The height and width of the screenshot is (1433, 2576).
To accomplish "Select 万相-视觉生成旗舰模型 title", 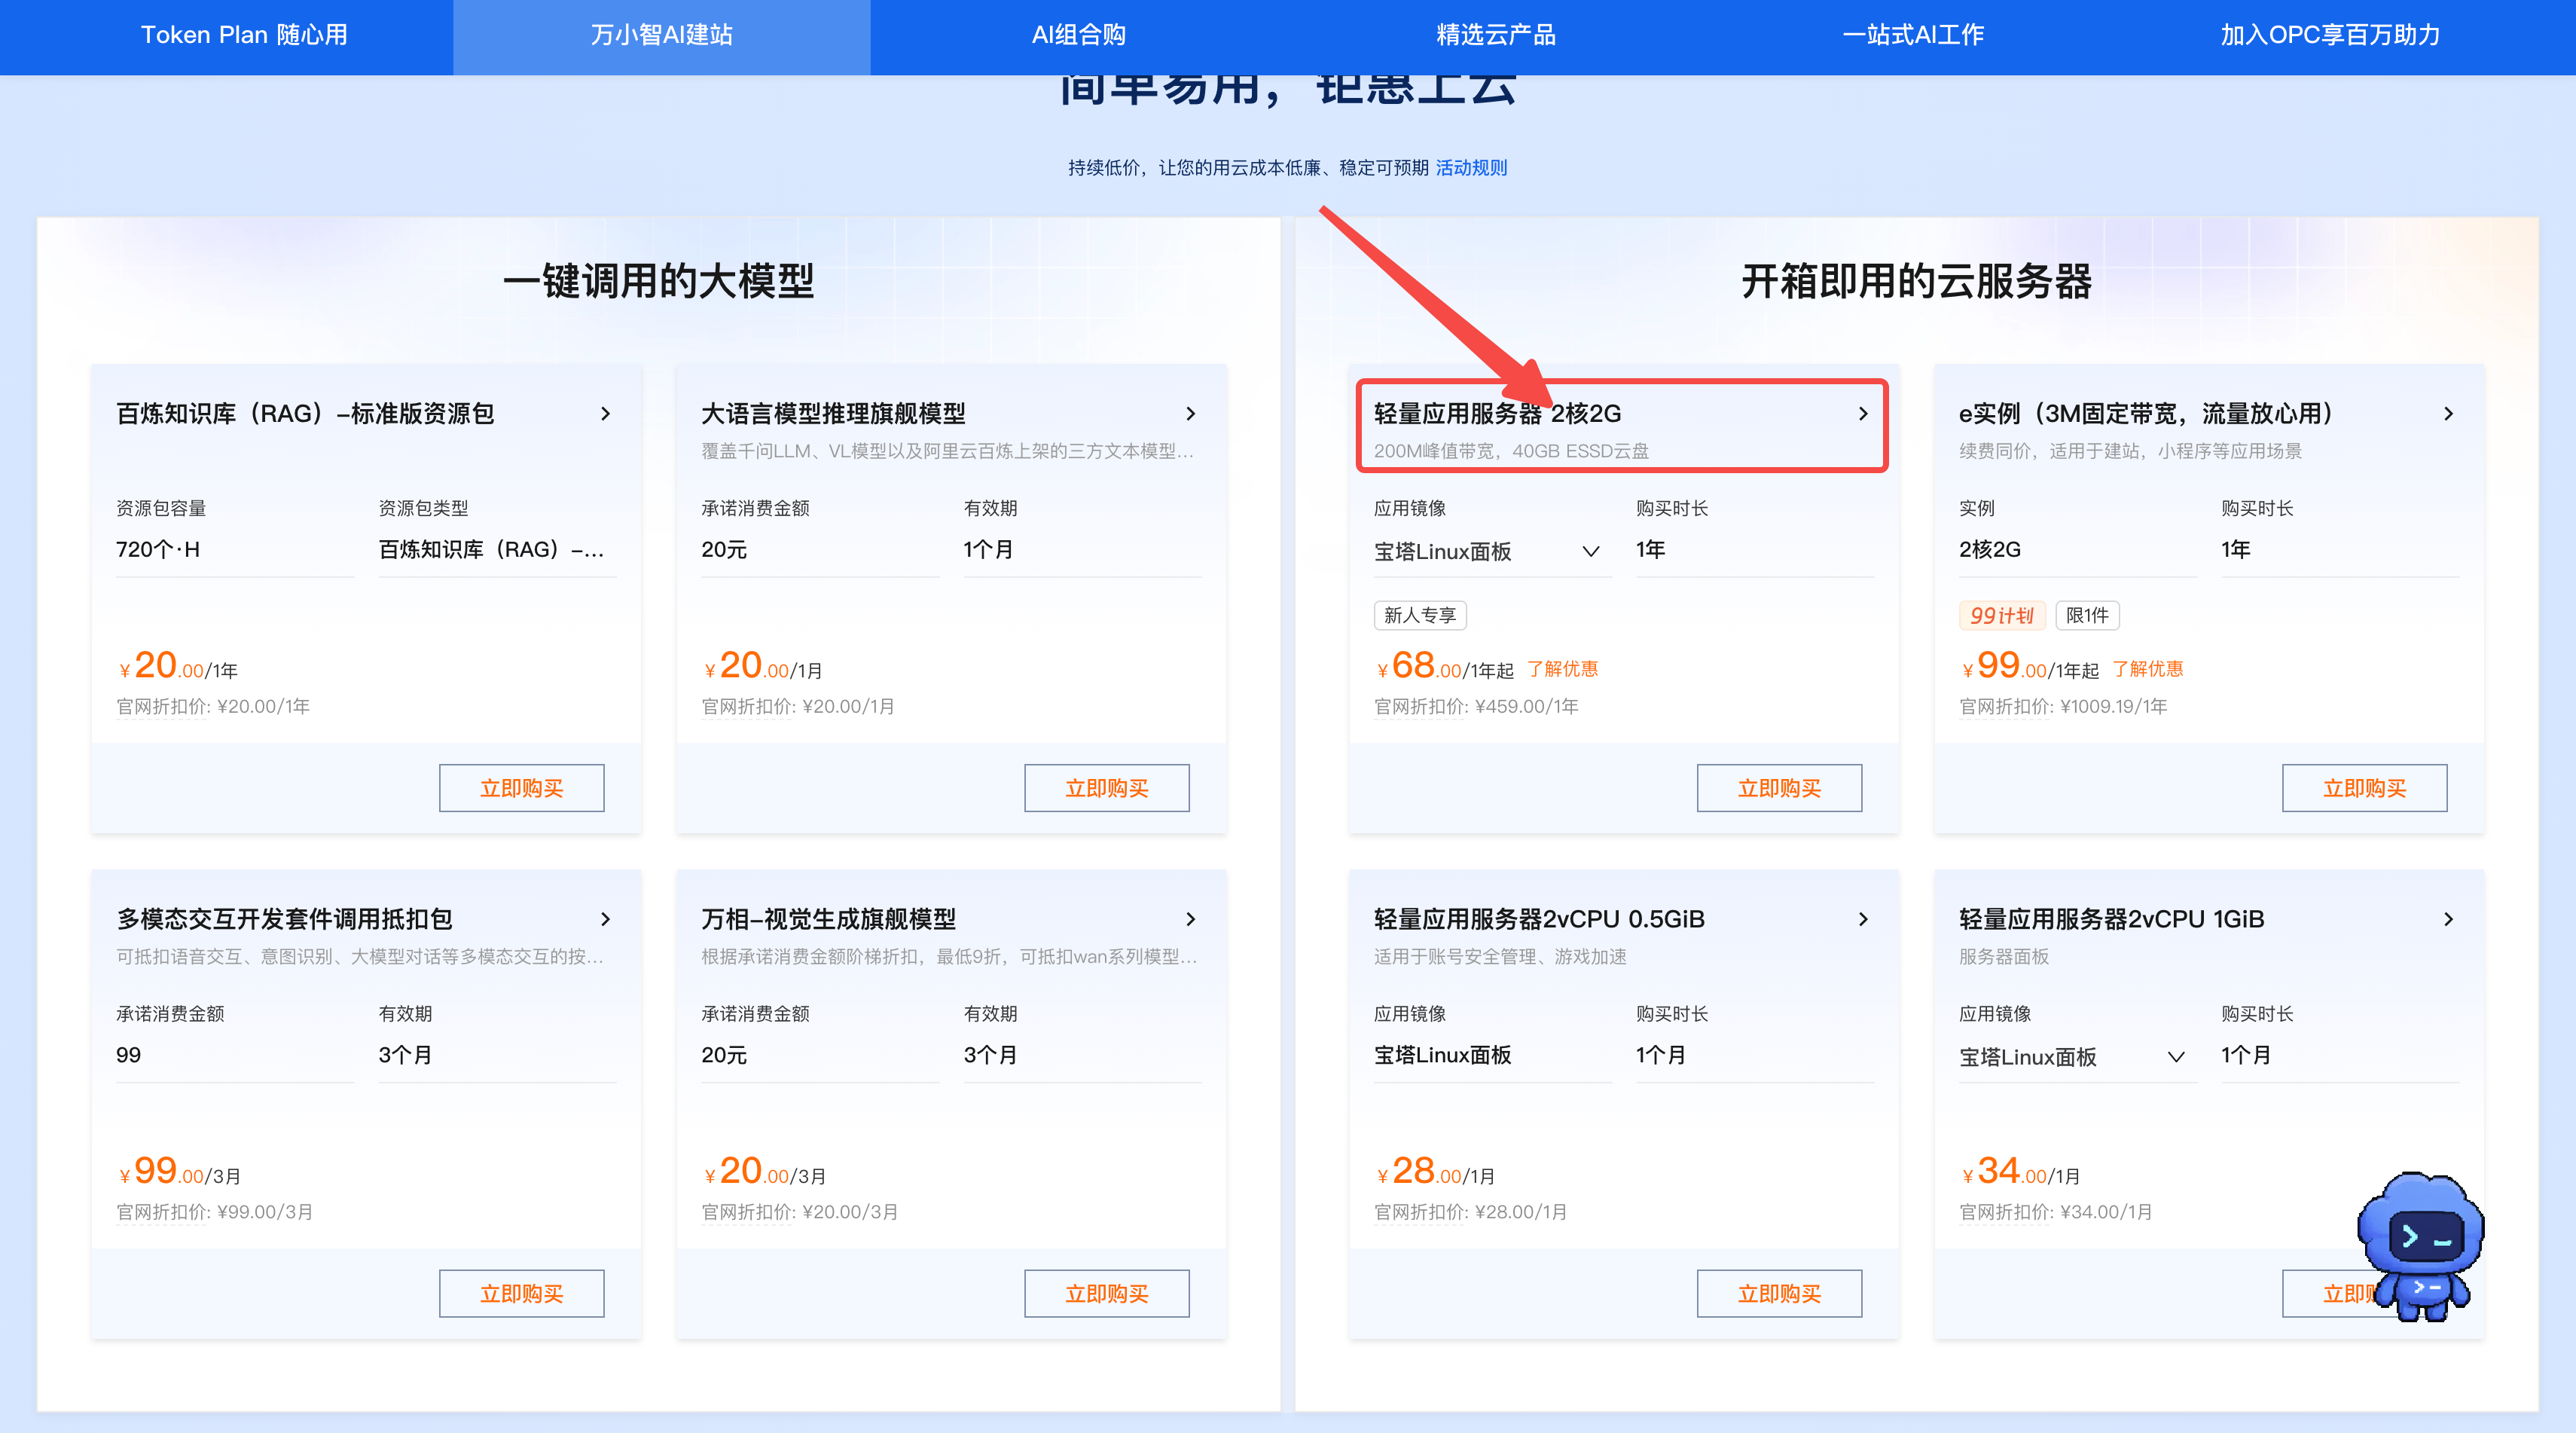I will [x=828, y=919].
